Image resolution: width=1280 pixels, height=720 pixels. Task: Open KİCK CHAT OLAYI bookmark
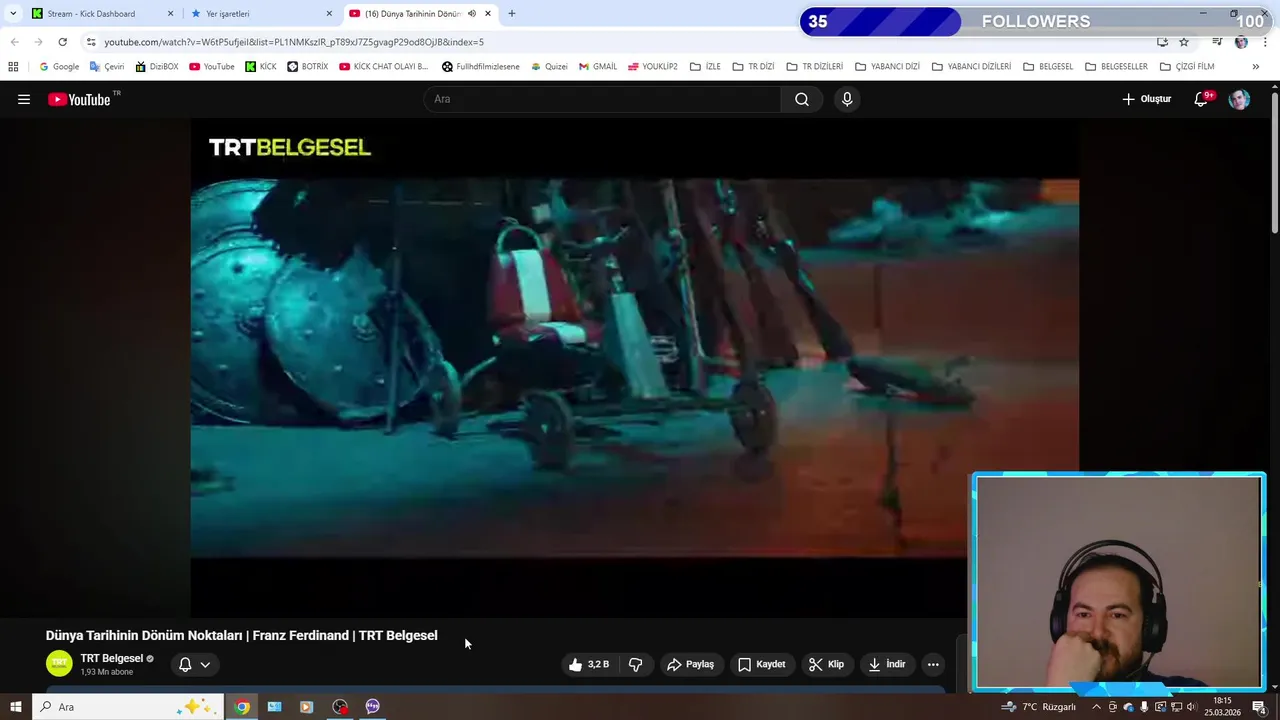(x=383, y=67)
